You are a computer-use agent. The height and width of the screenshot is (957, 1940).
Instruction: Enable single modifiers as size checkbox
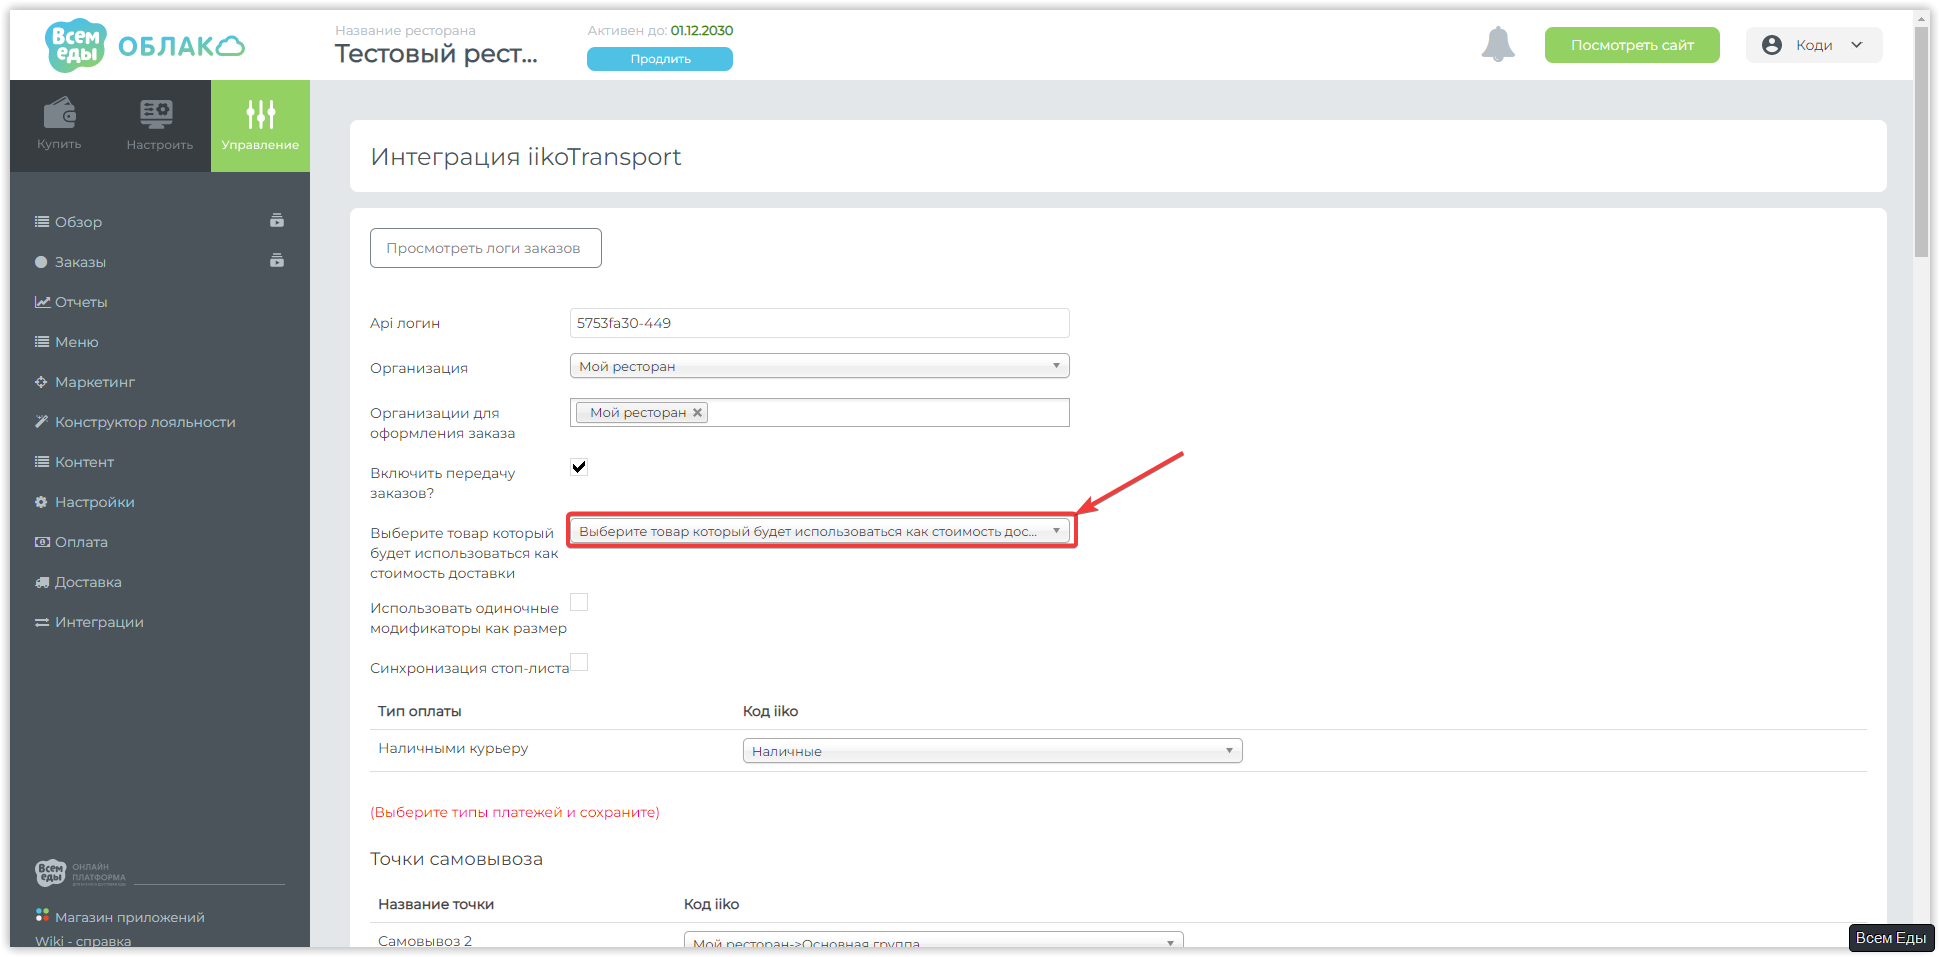579,601
